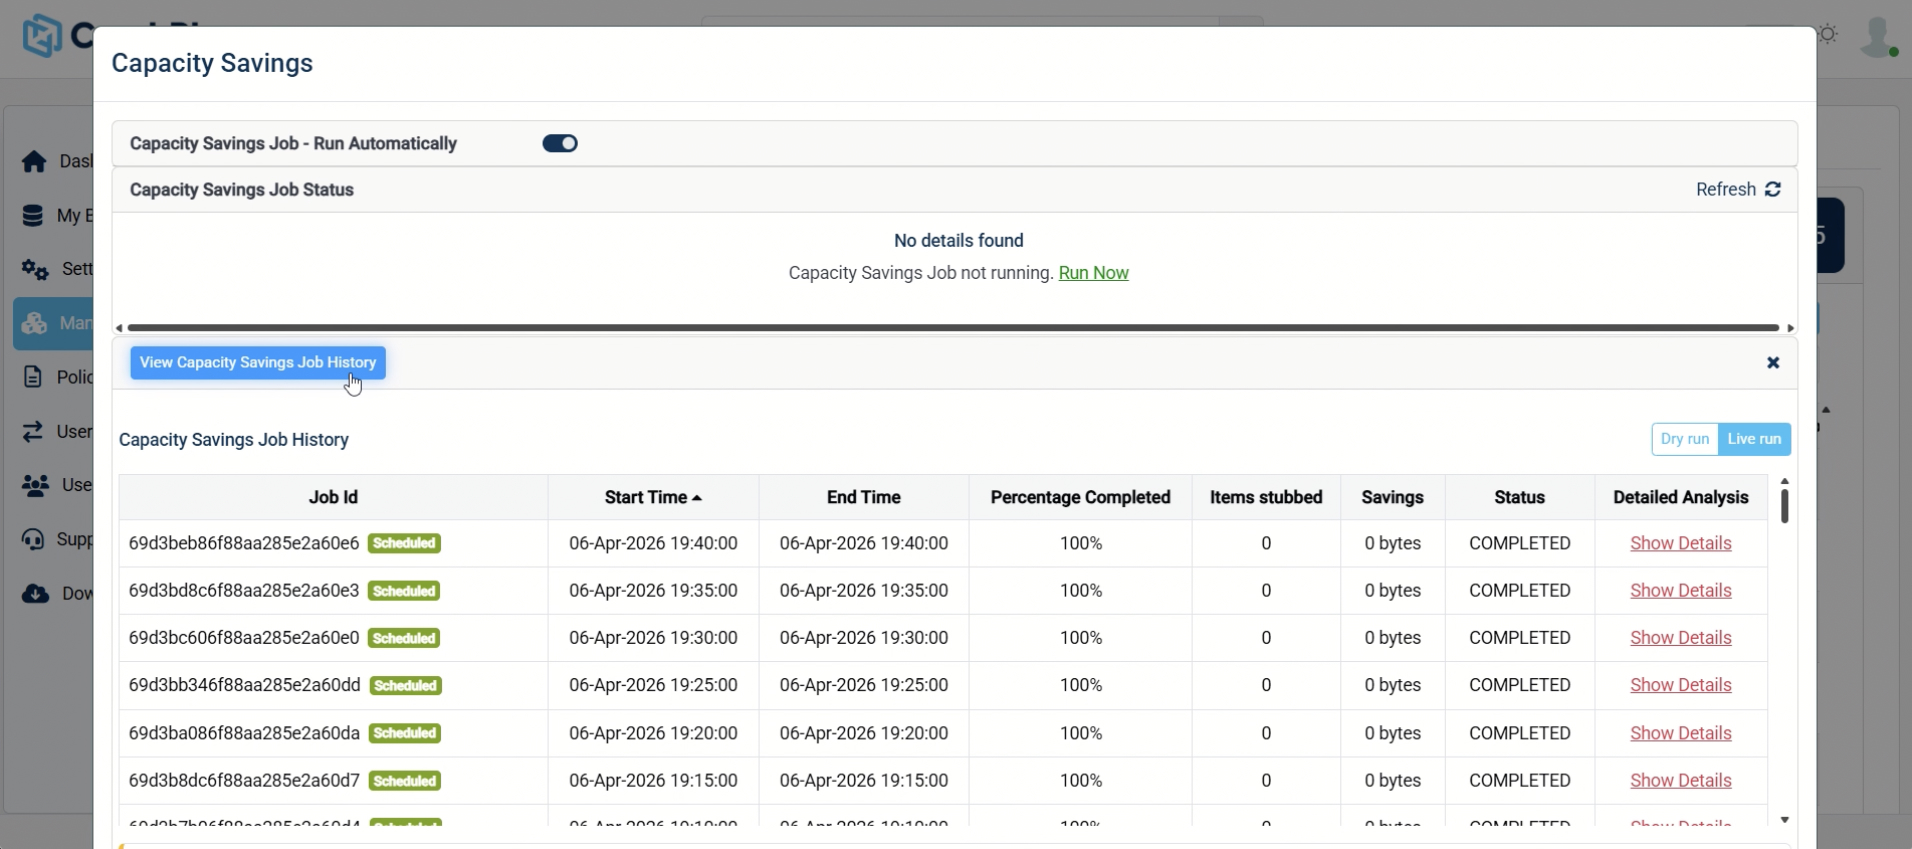
Task: Show Details for the 19:40:00 job
Action: (1680, 543)
